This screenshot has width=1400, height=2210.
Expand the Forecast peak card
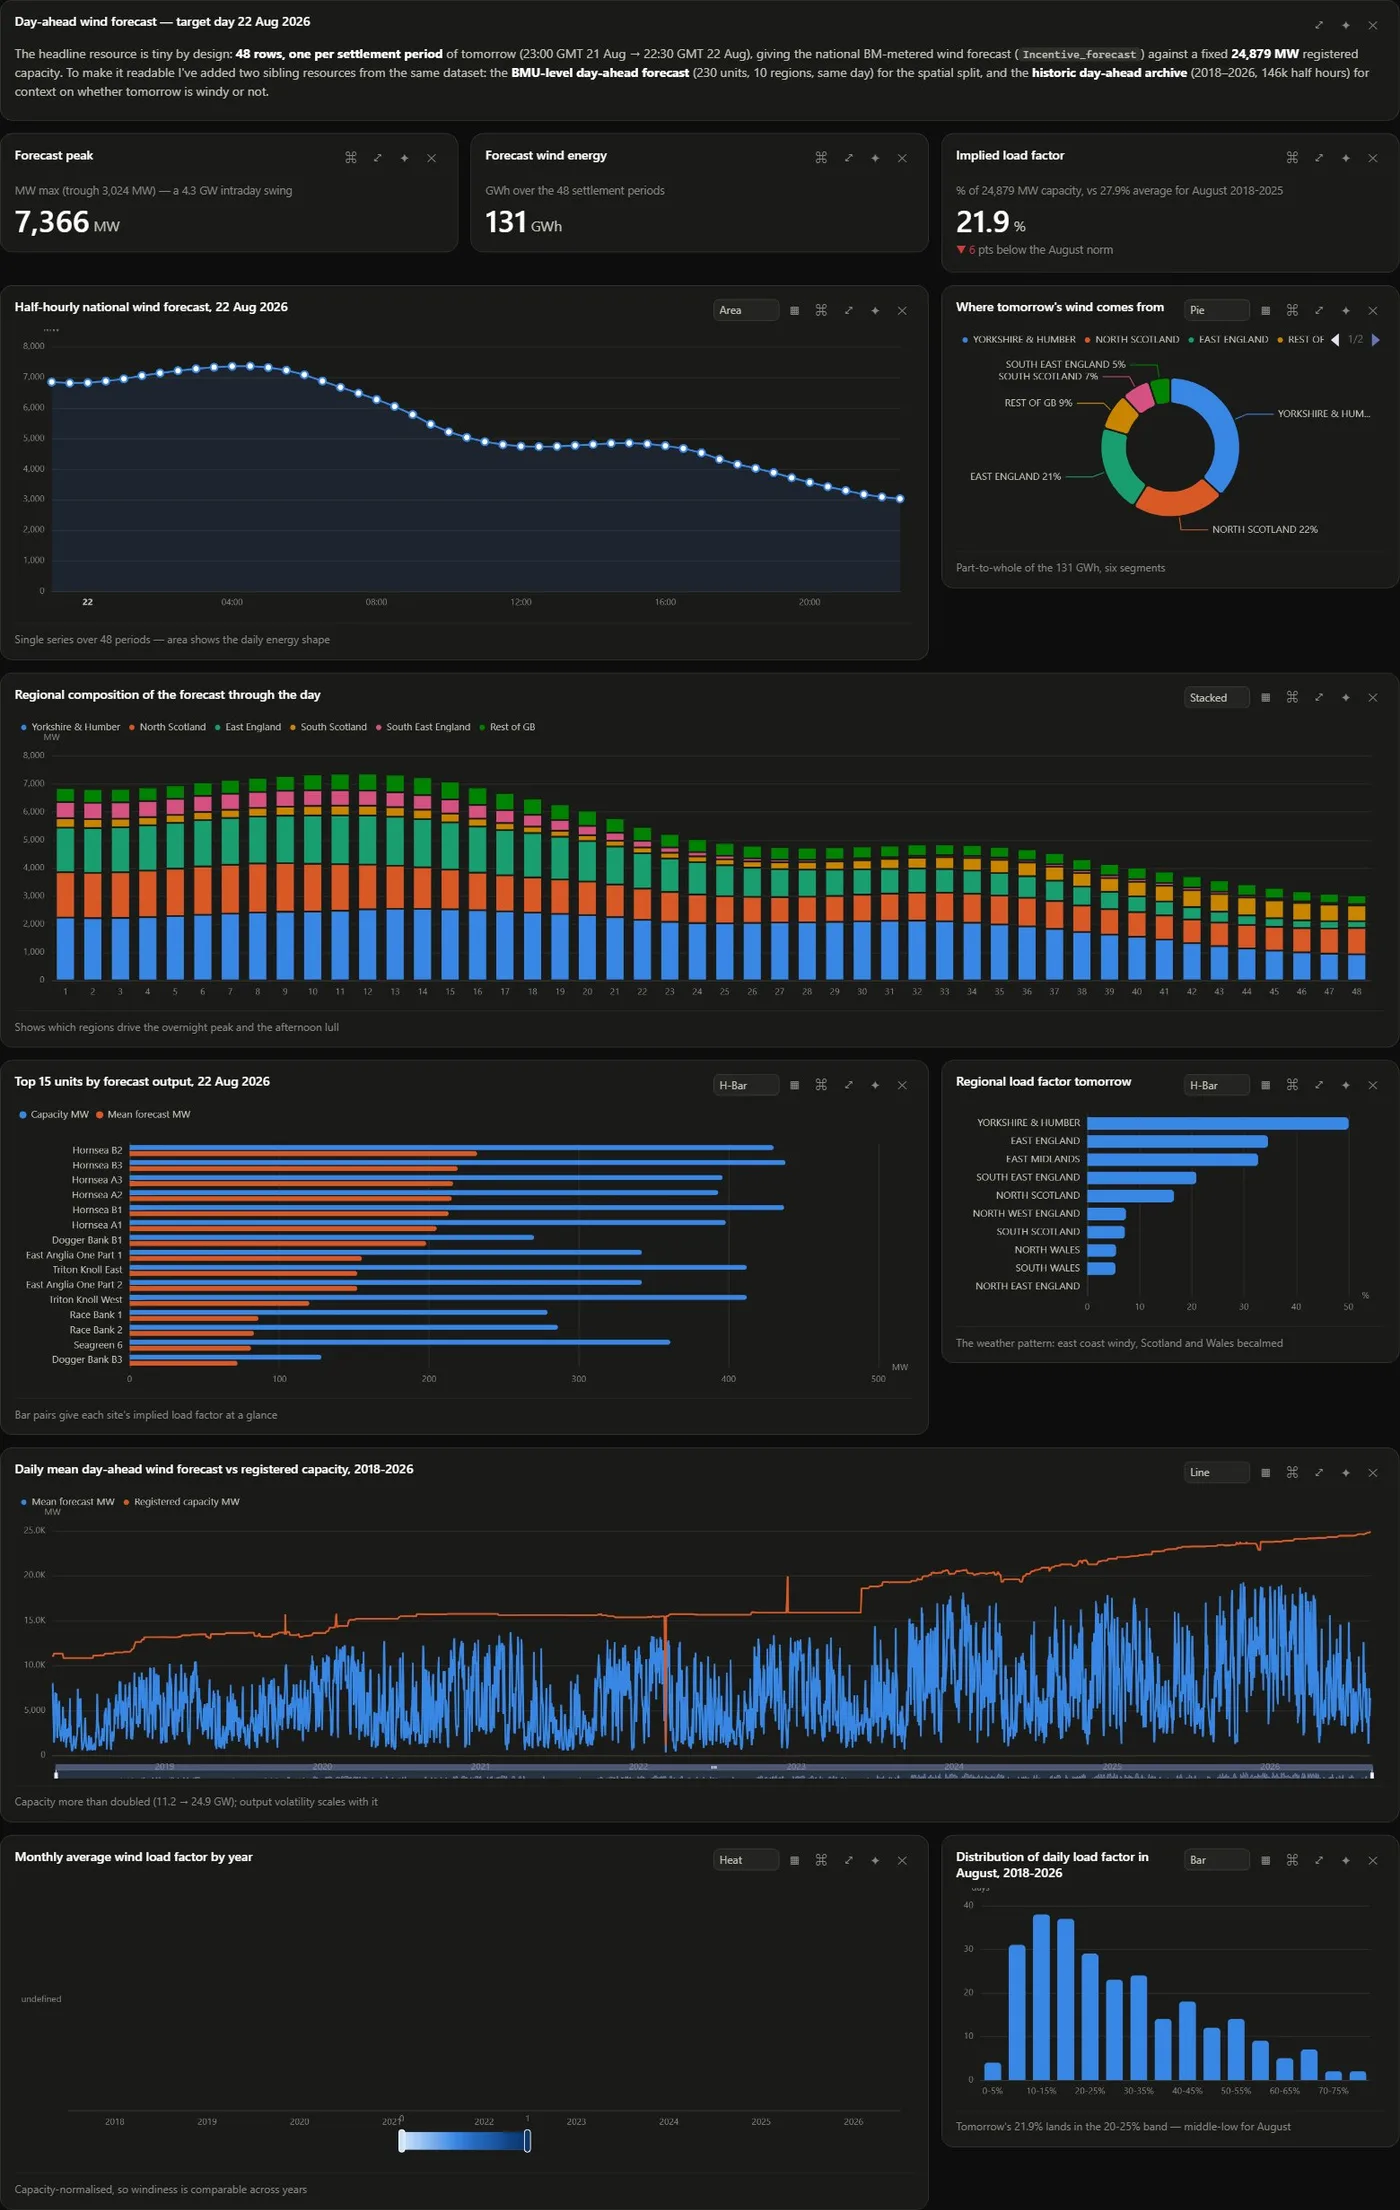(x=378, y=158)
